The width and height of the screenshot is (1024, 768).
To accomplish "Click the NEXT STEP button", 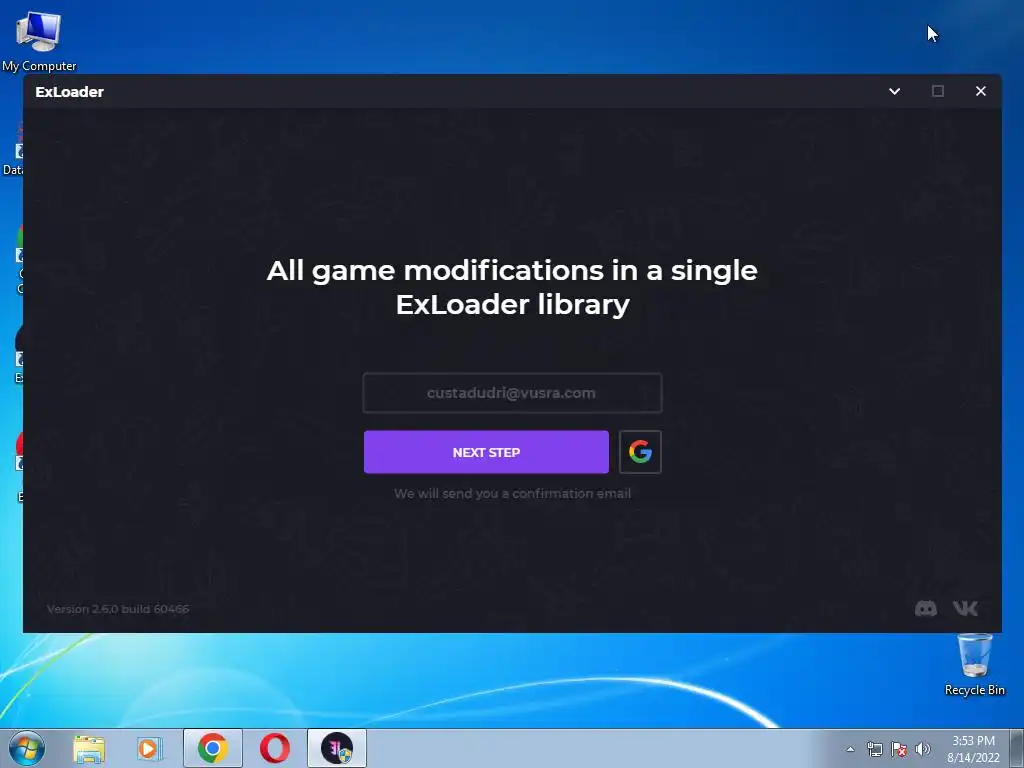I will point(486,452).
